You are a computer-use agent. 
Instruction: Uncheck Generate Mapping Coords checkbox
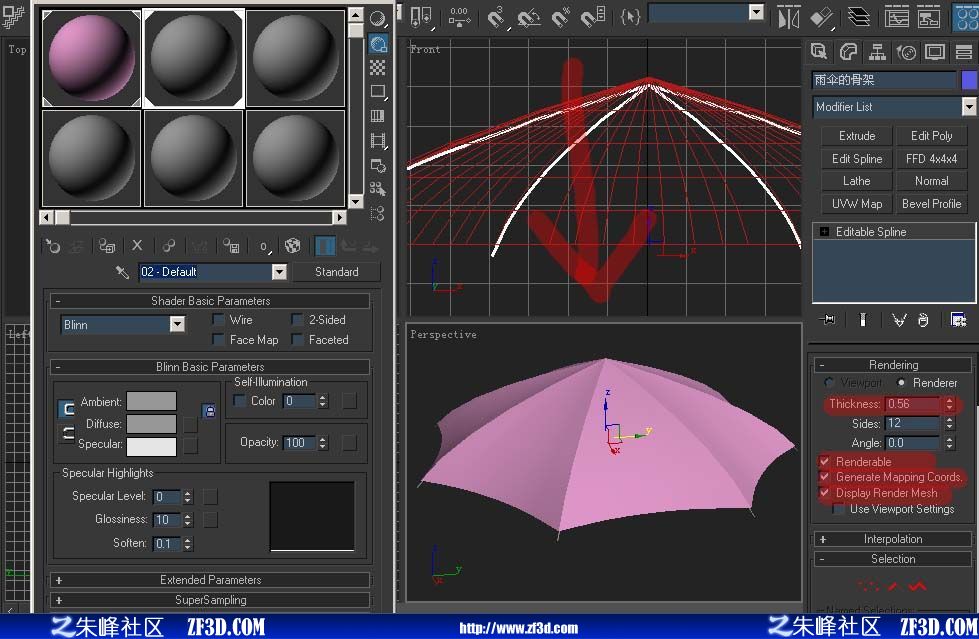[824, 477]
